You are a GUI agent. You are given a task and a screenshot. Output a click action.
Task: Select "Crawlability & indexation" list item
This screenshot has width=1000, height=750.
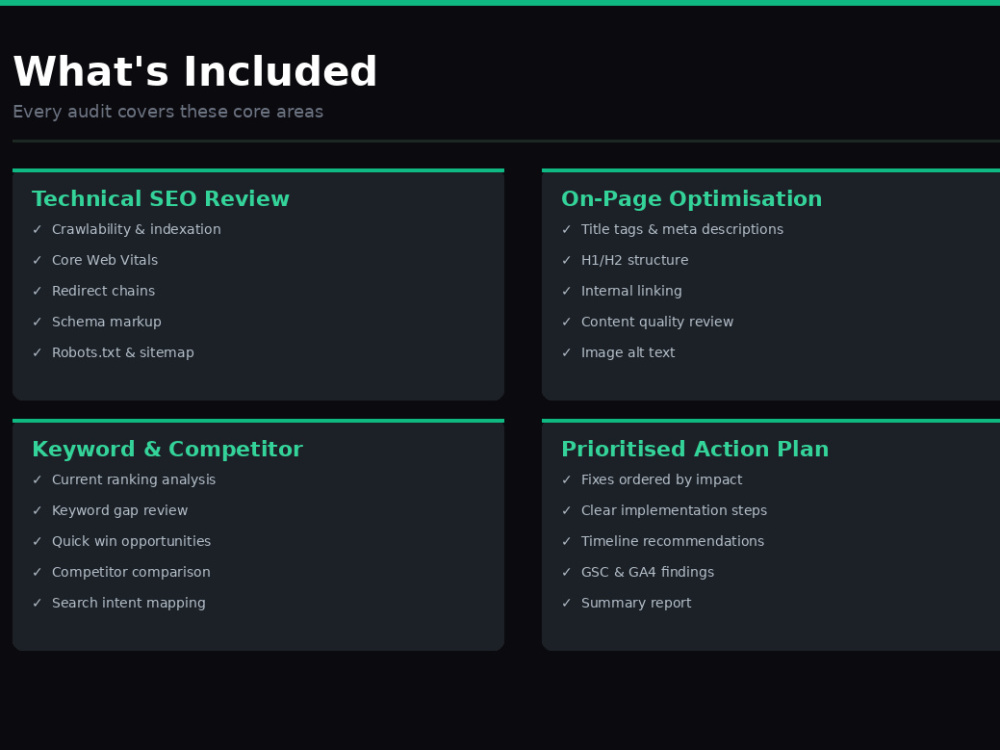pyautogui.click(x=136, y=230)
